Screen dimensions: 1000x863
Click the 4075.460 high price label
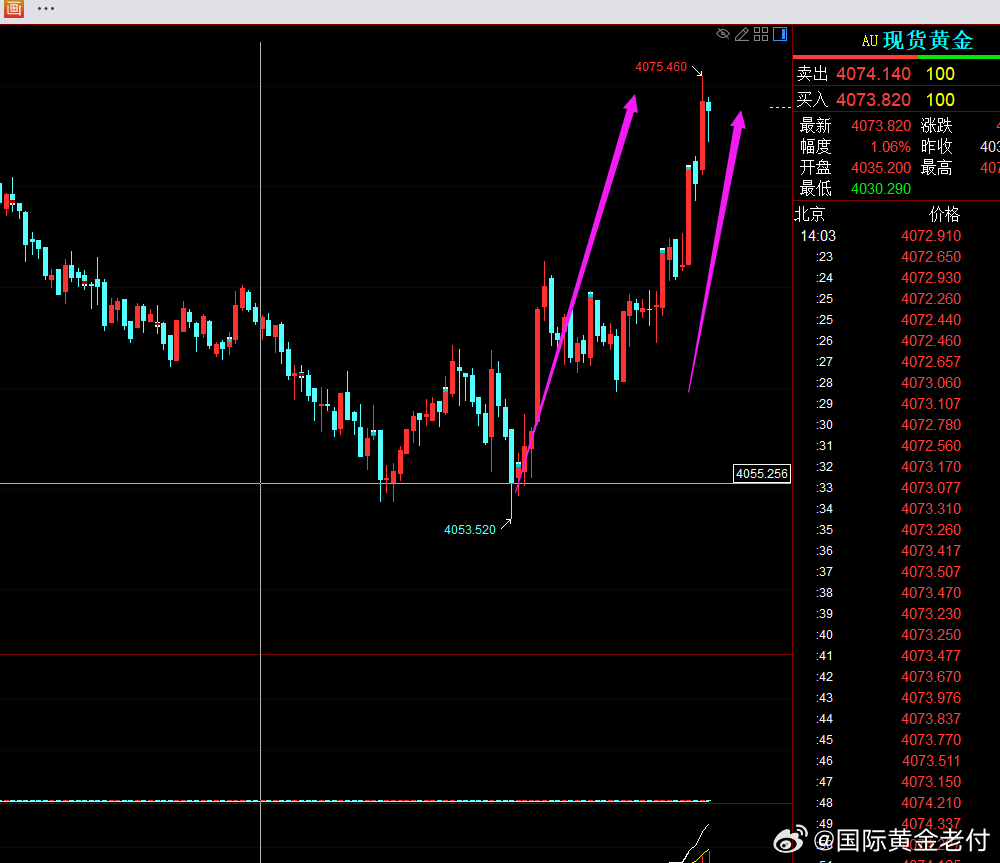661,67
